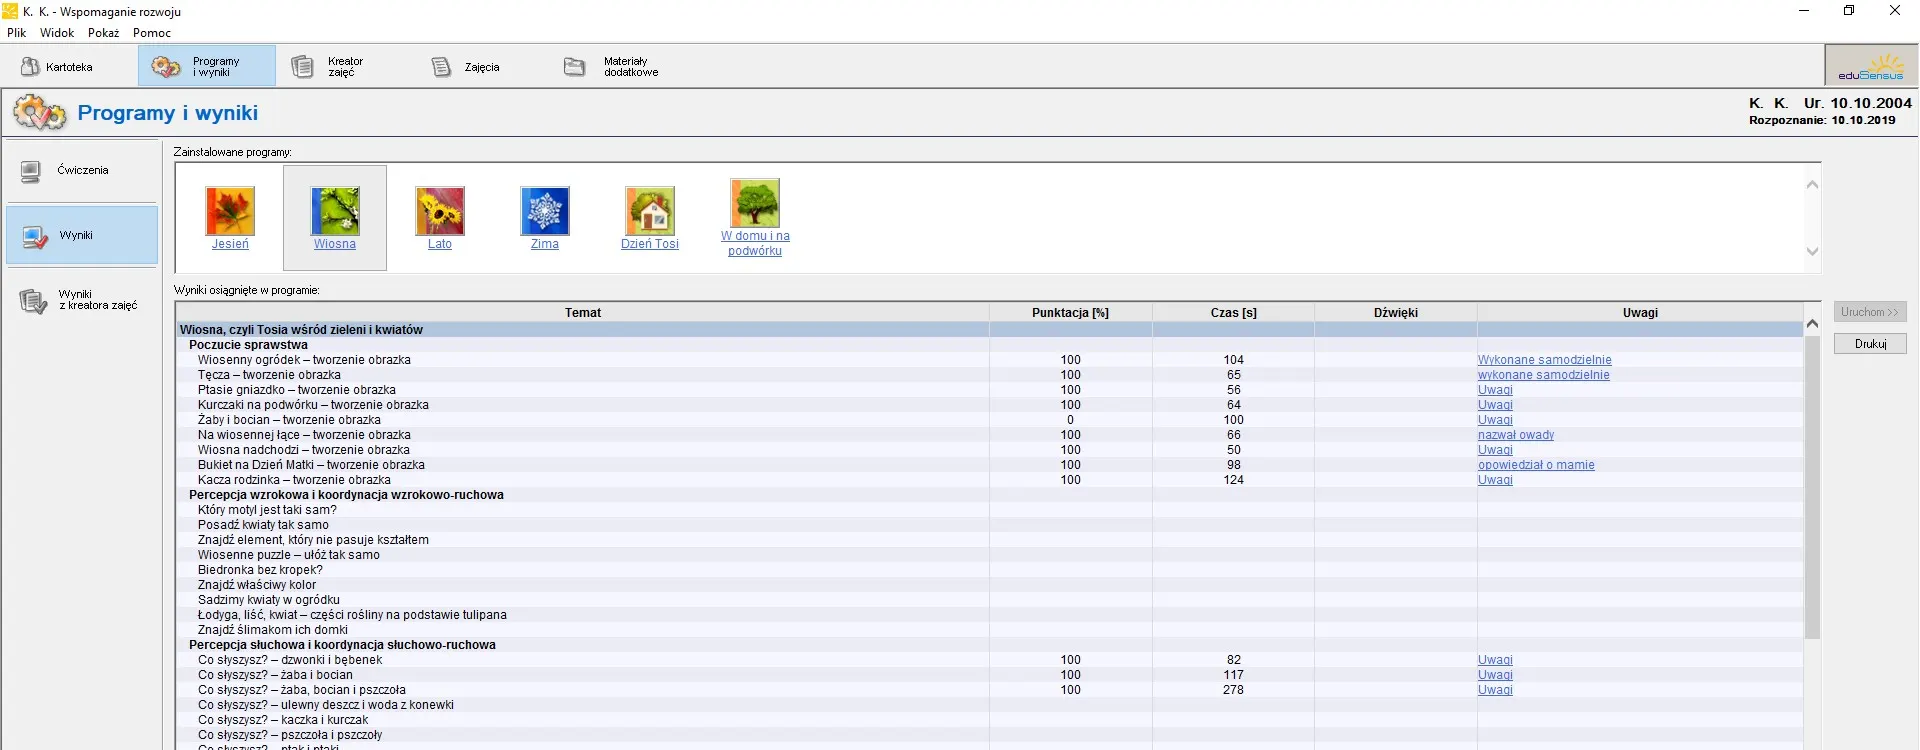Open the Jesień program icon
Screen dimensions: 1920x750
(230, 211)
